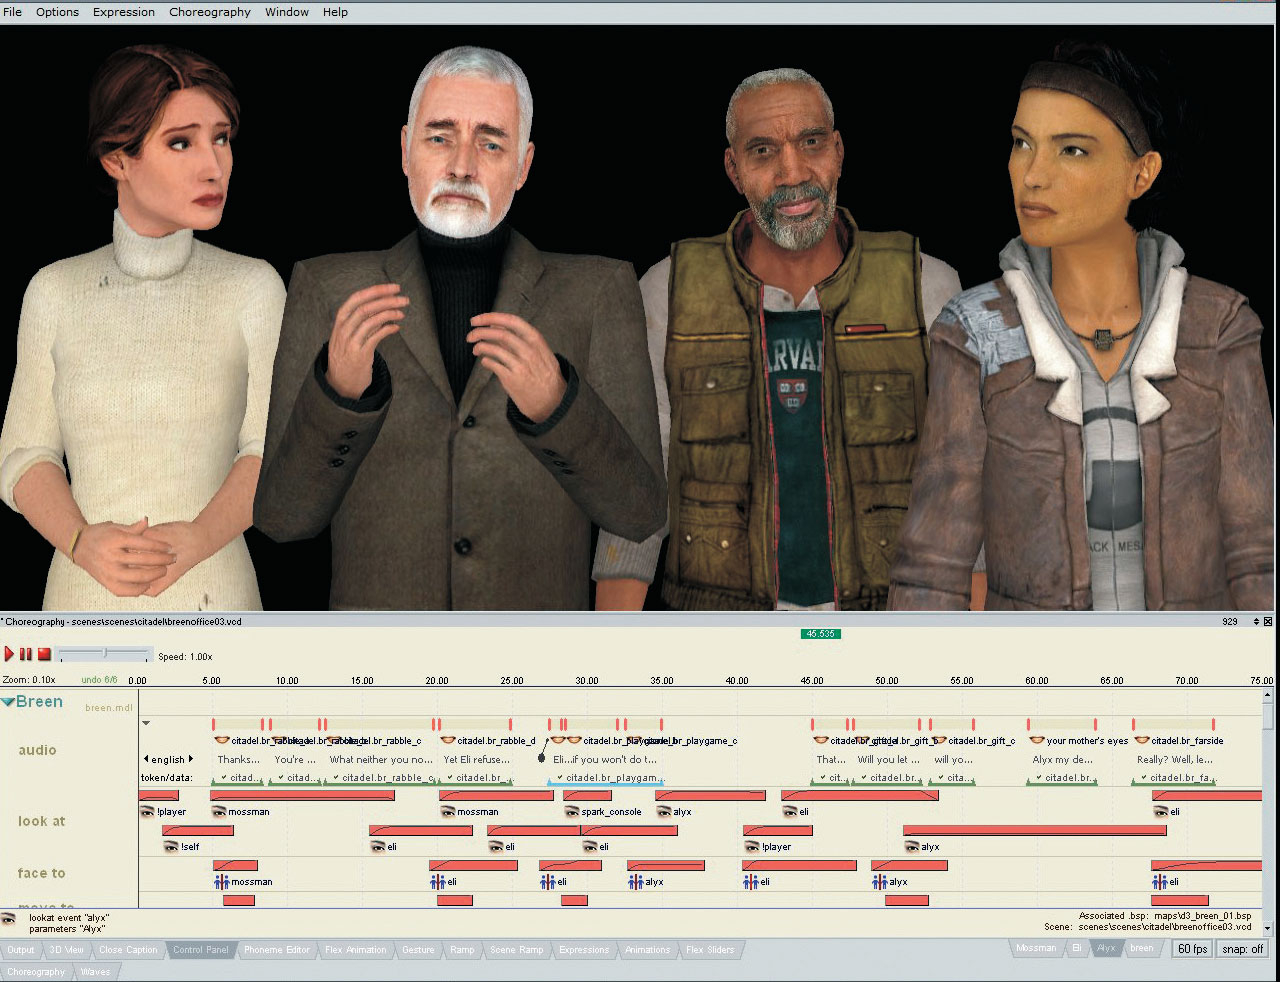
Task: Expand the small arrow on the audio channel
Action: coord(146,723)
